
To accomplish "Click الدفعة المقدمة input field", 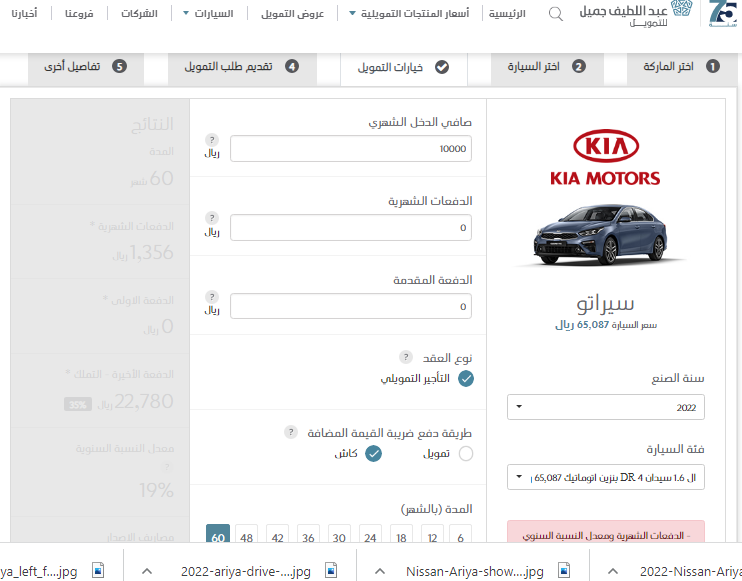I will click(351, 306).
